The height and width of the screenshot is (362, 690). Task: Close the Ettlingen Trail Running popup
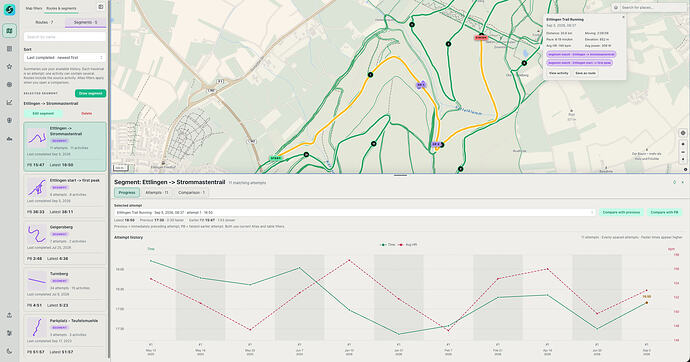tap(623, 17)
